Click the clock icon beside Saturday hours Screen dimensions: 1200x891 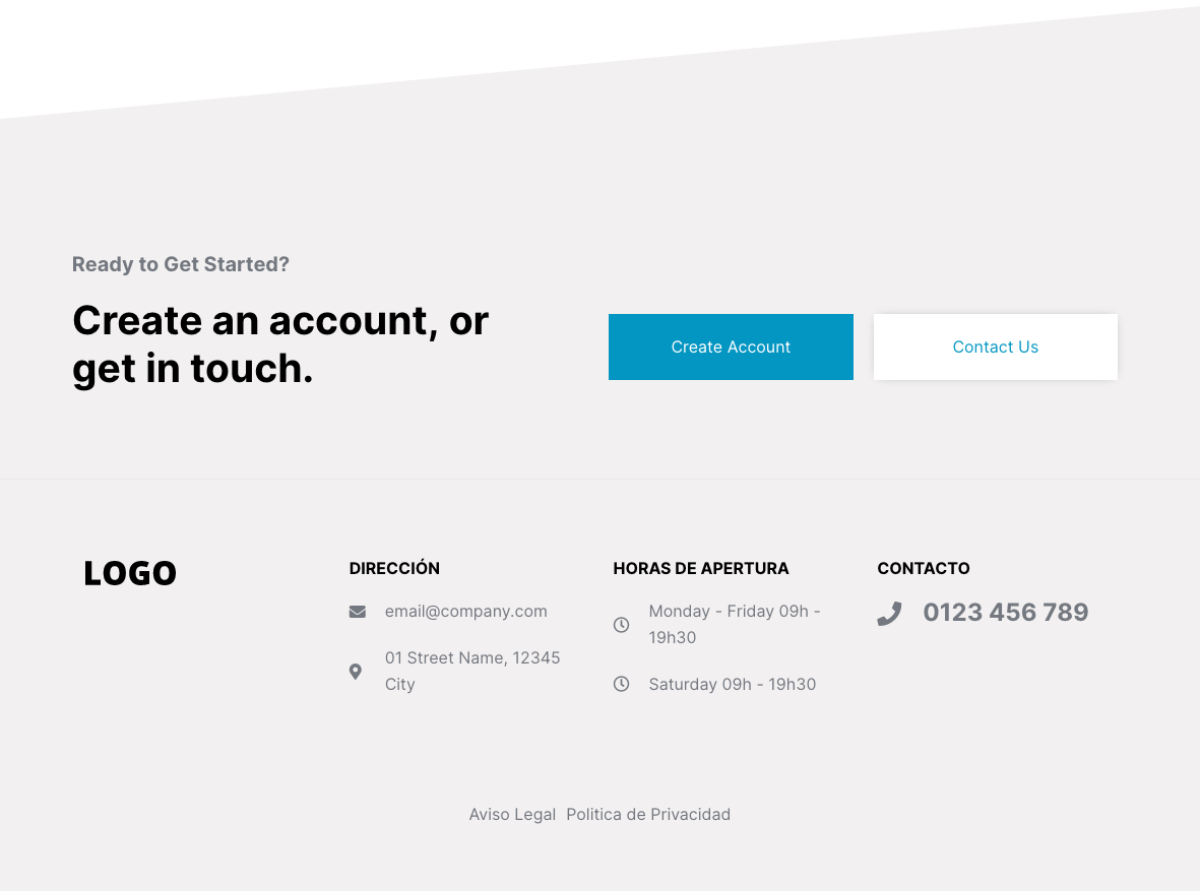pos(621,684)
